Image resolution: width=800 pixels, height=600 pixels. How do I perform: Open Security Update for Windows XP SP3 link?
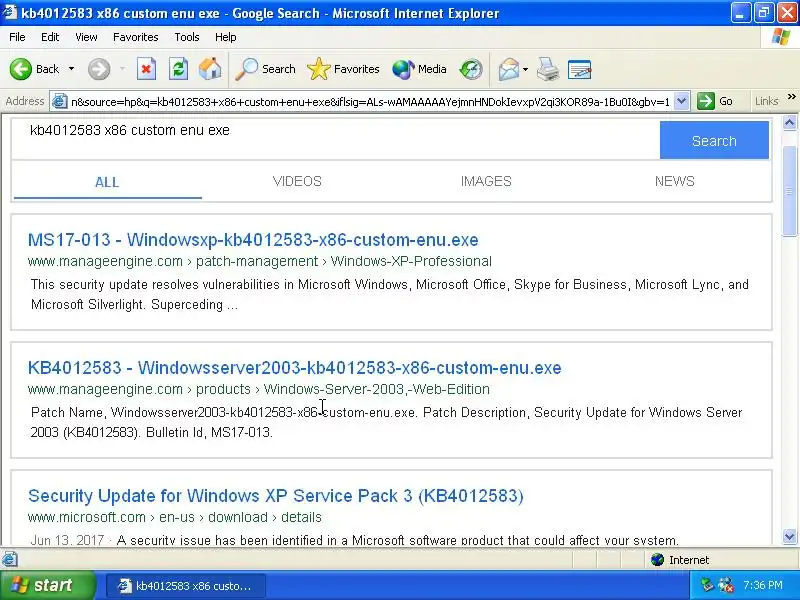[x=276, y=496]
